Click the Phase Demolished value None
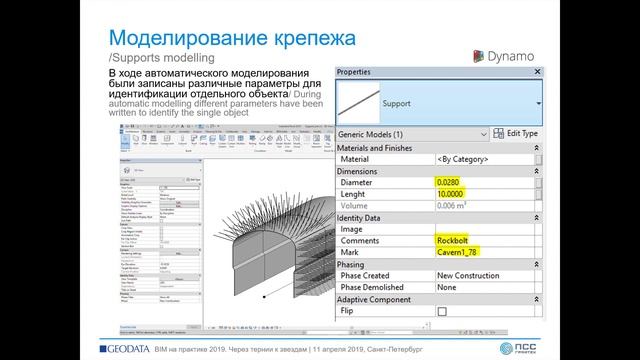640x360 pixels. pyautogui.click(x=447, y=287)
